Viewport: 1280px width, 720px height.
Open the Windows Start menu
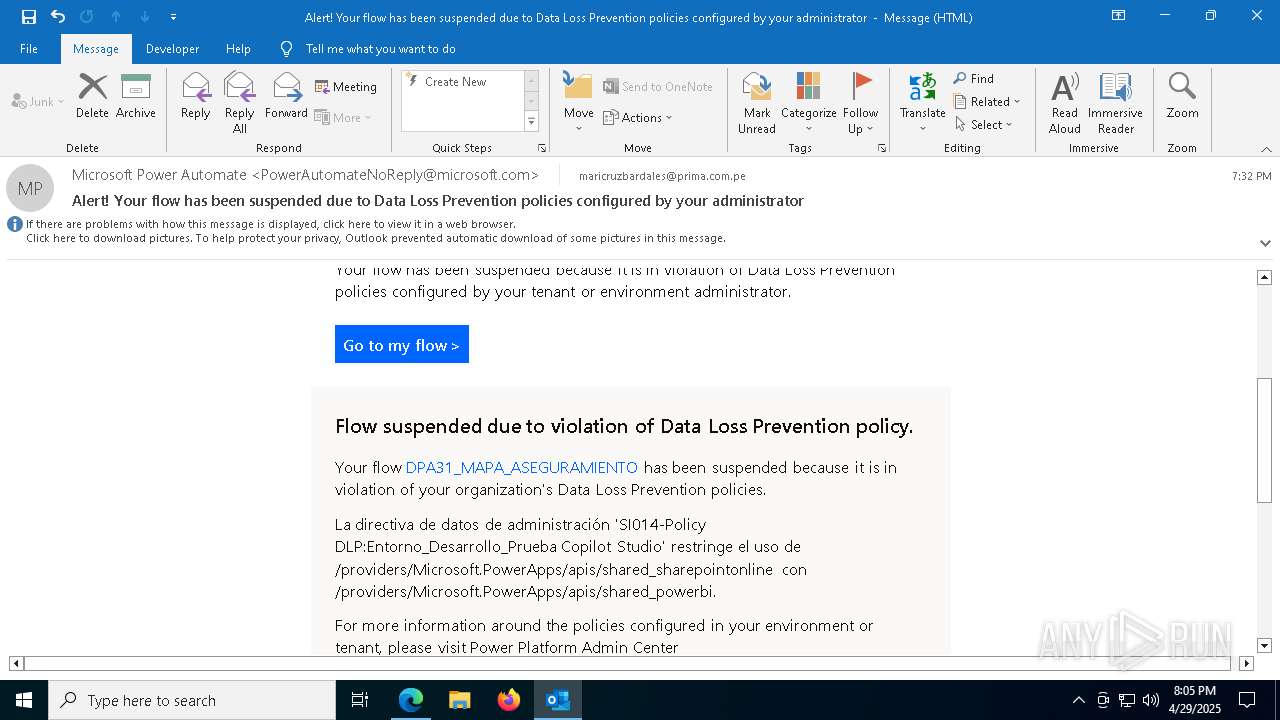click(x=24, y=700)
